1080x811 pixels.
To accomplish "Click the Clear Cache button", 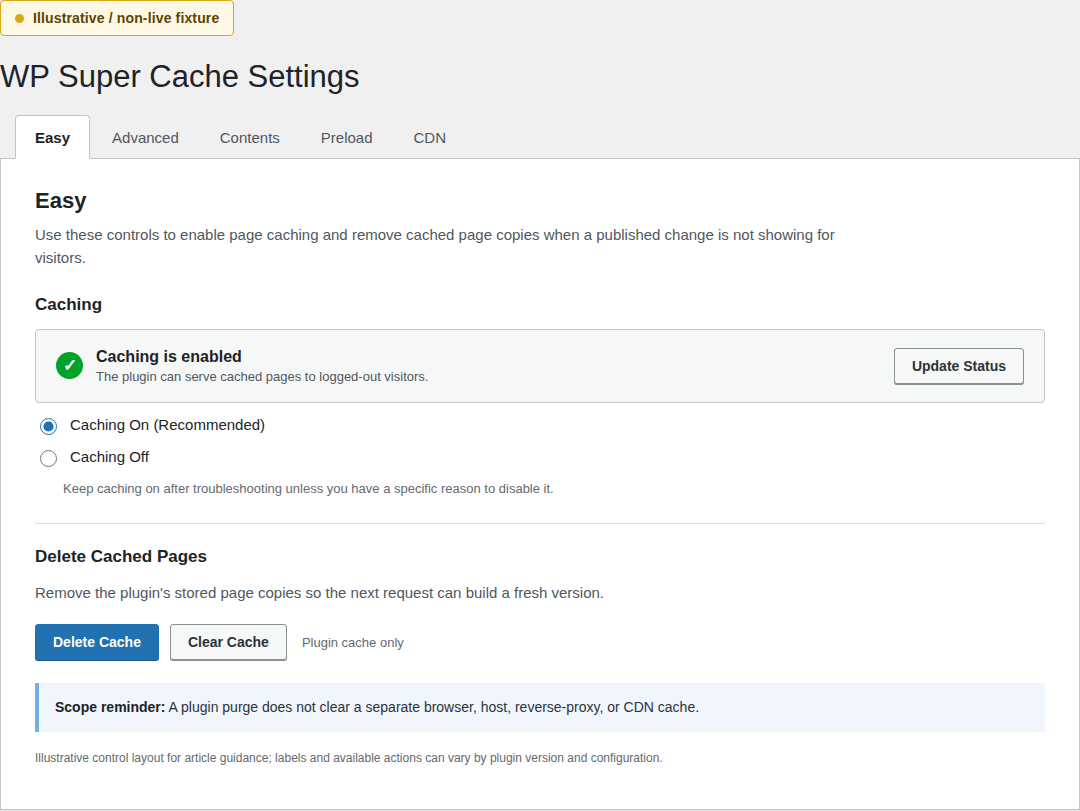I will 228,642.
